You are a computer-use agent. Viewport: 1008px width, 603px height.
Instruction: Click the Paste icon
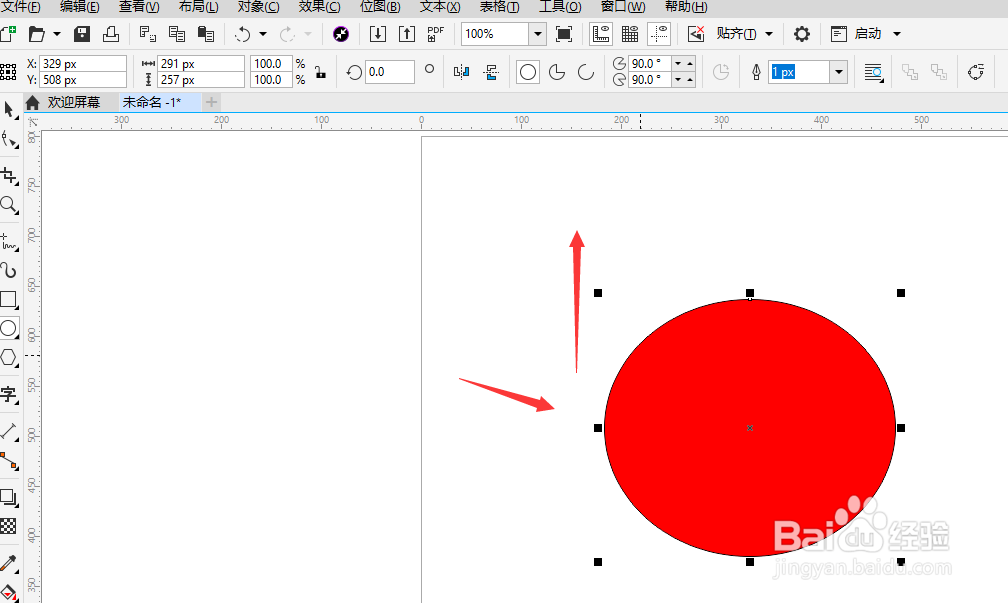coord(206,34)
